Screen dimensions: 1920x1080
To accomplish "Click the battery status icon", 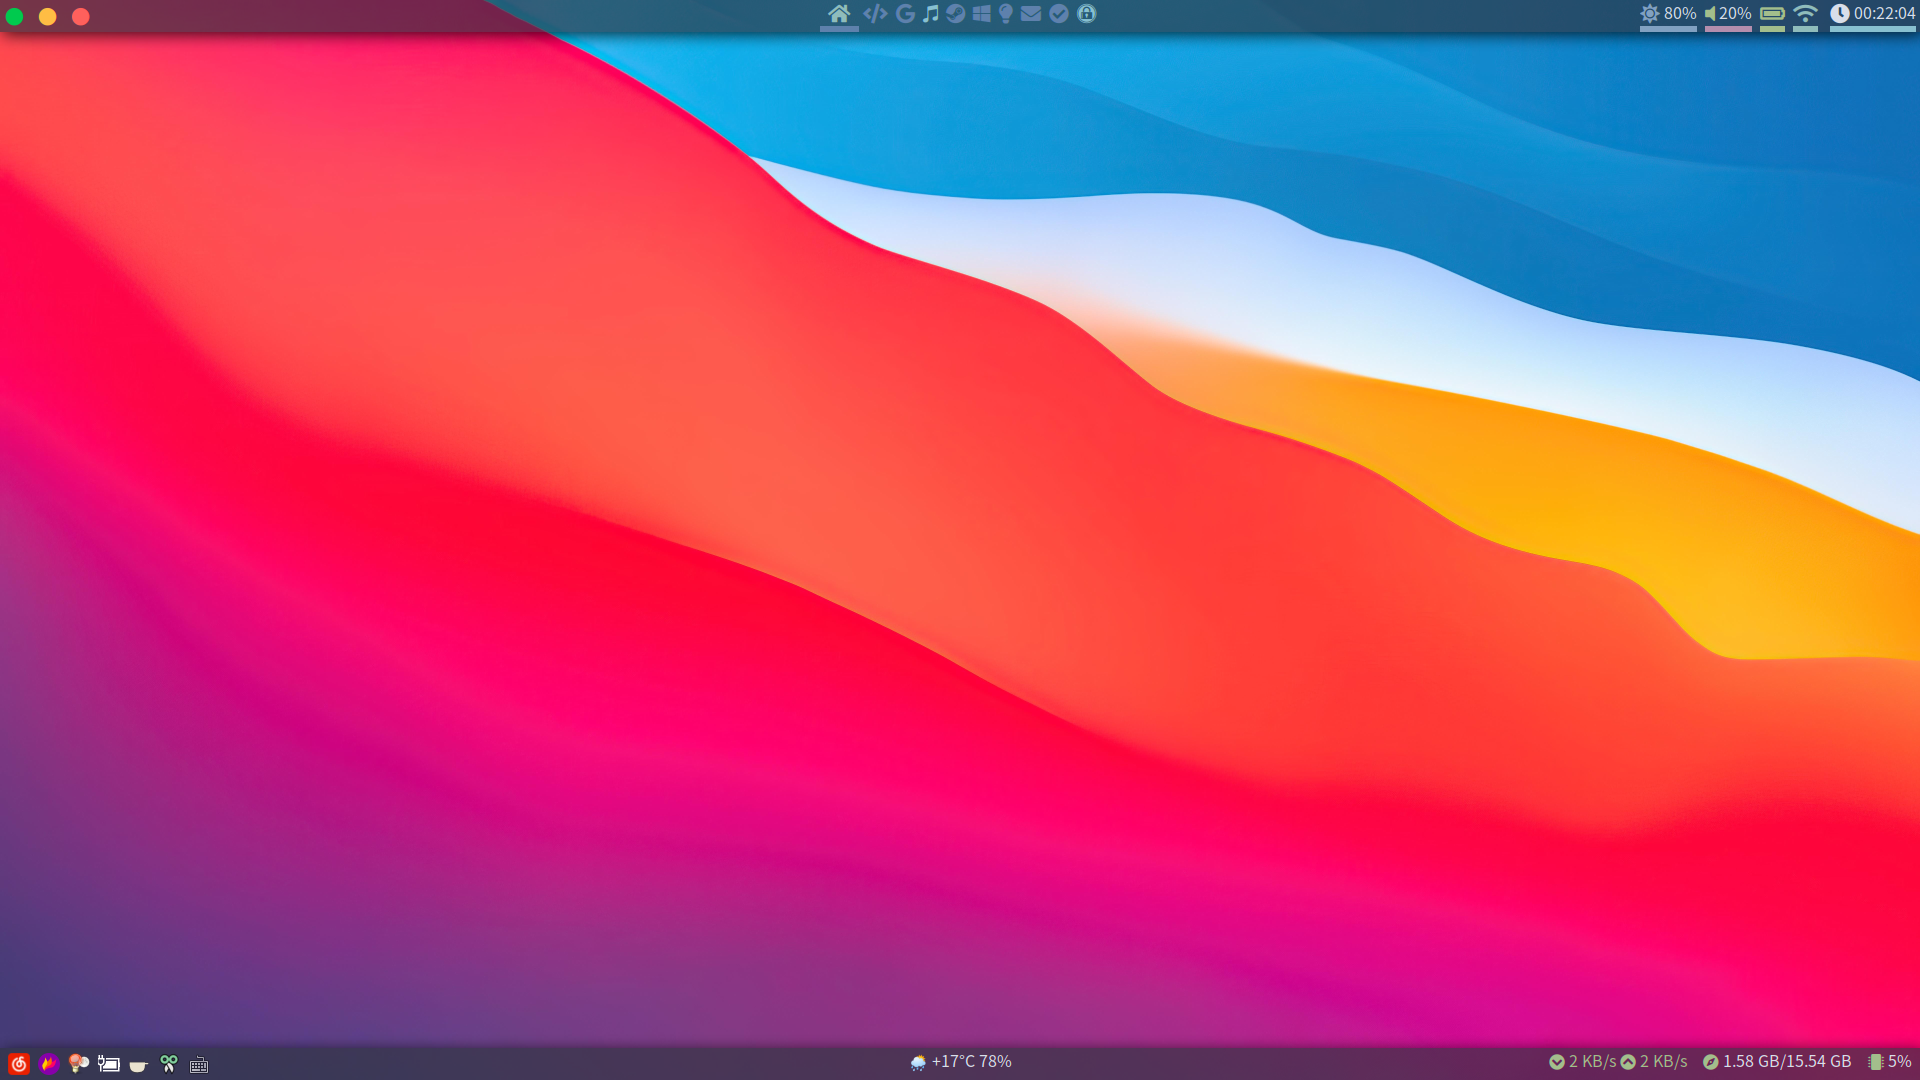I will (1772, 14).
